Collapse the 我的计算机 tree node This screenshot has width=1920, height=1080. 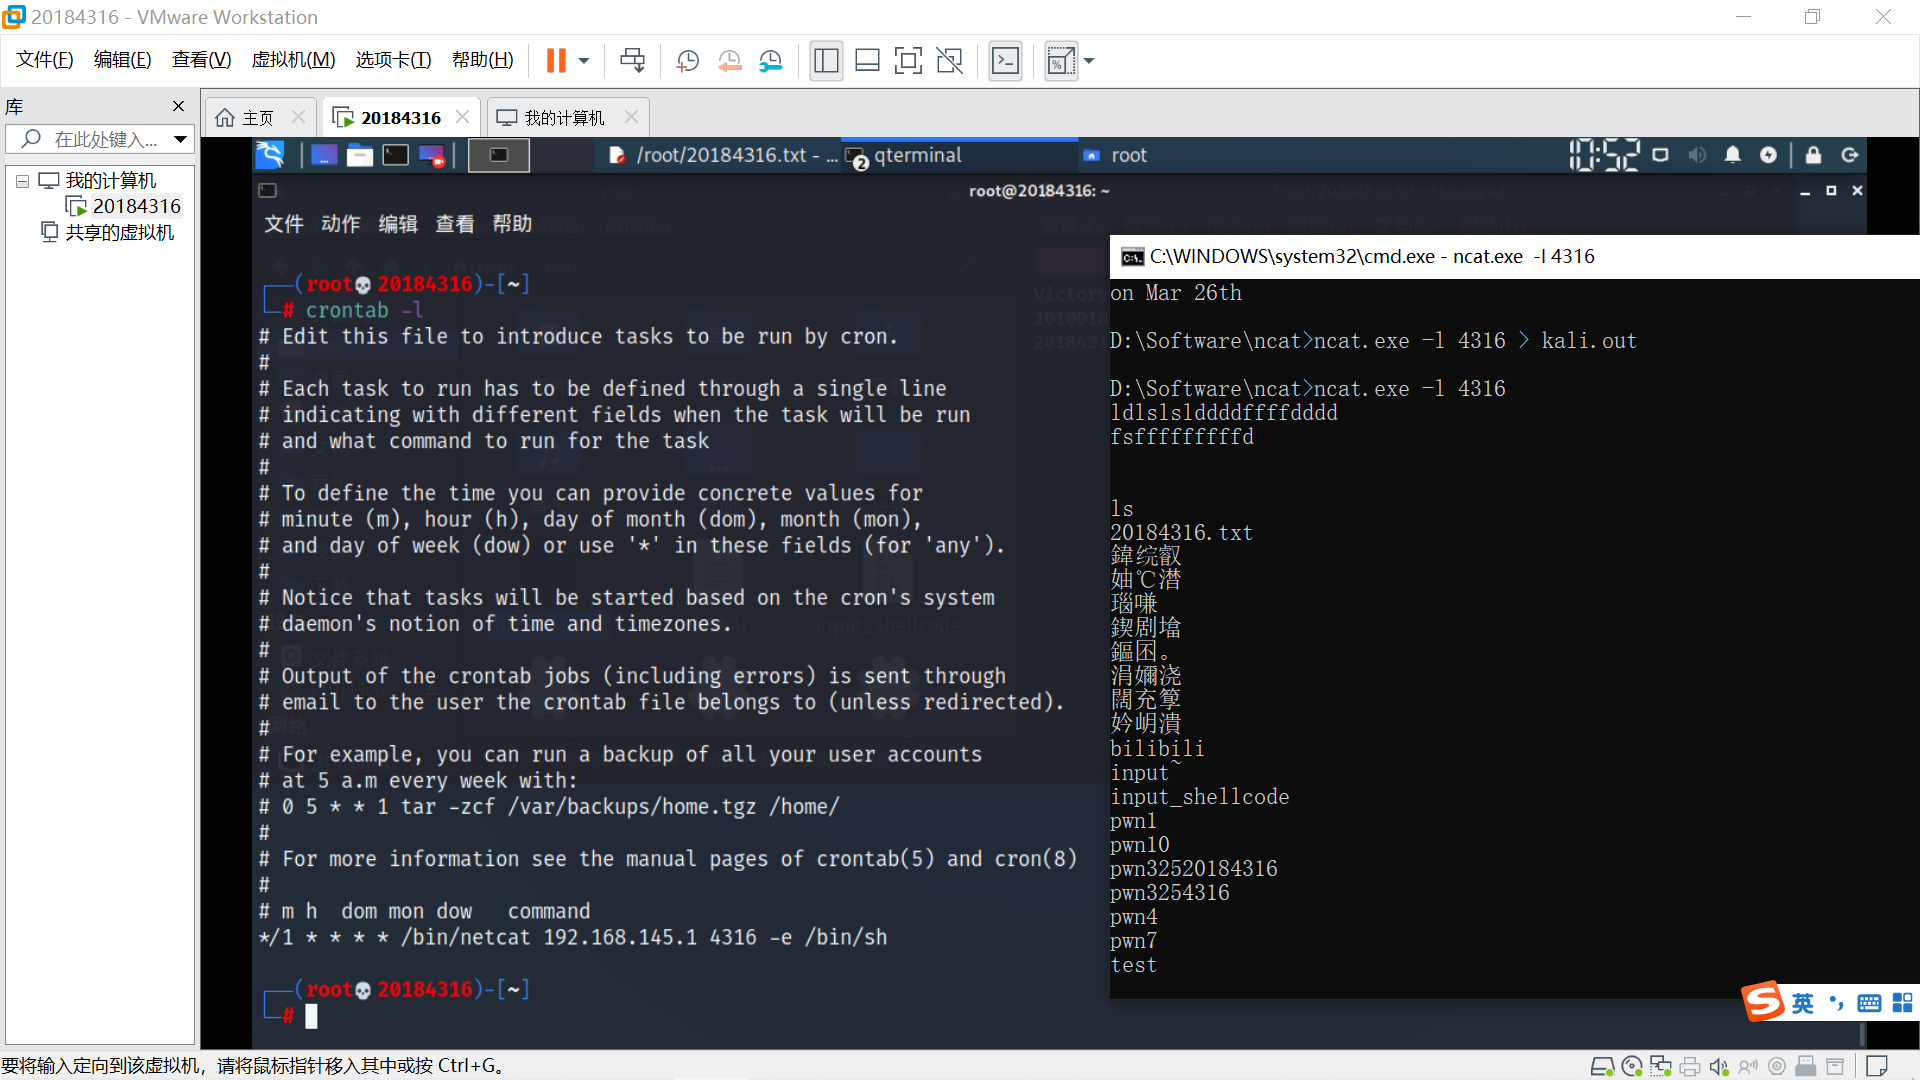tap(22, 181)
